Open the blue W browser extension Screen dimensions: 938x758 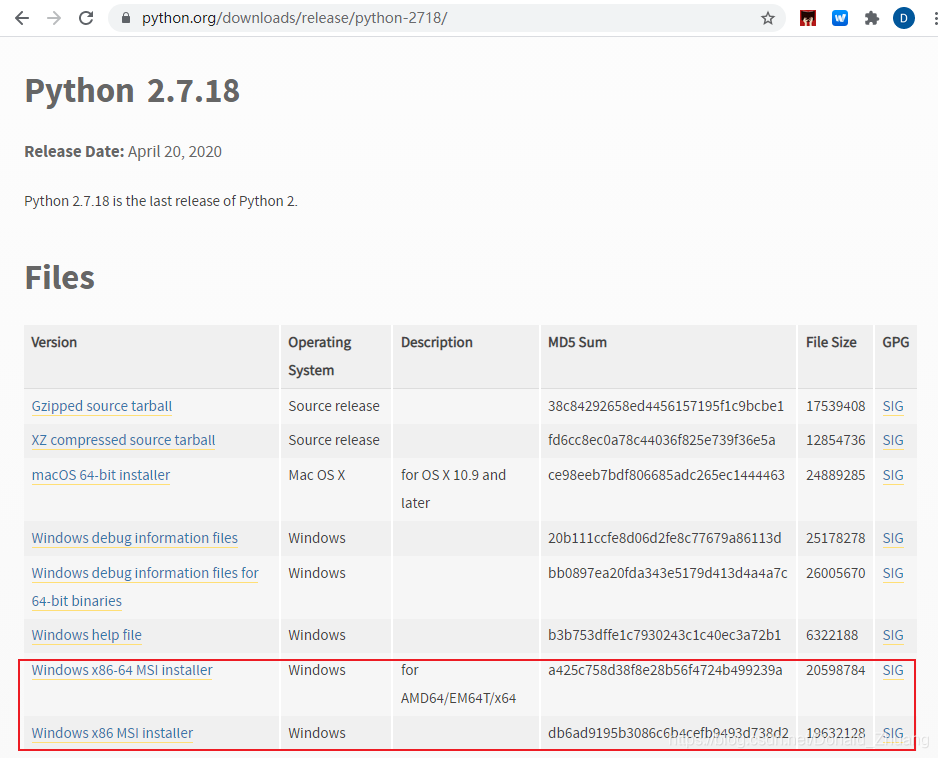pos(840,19)
